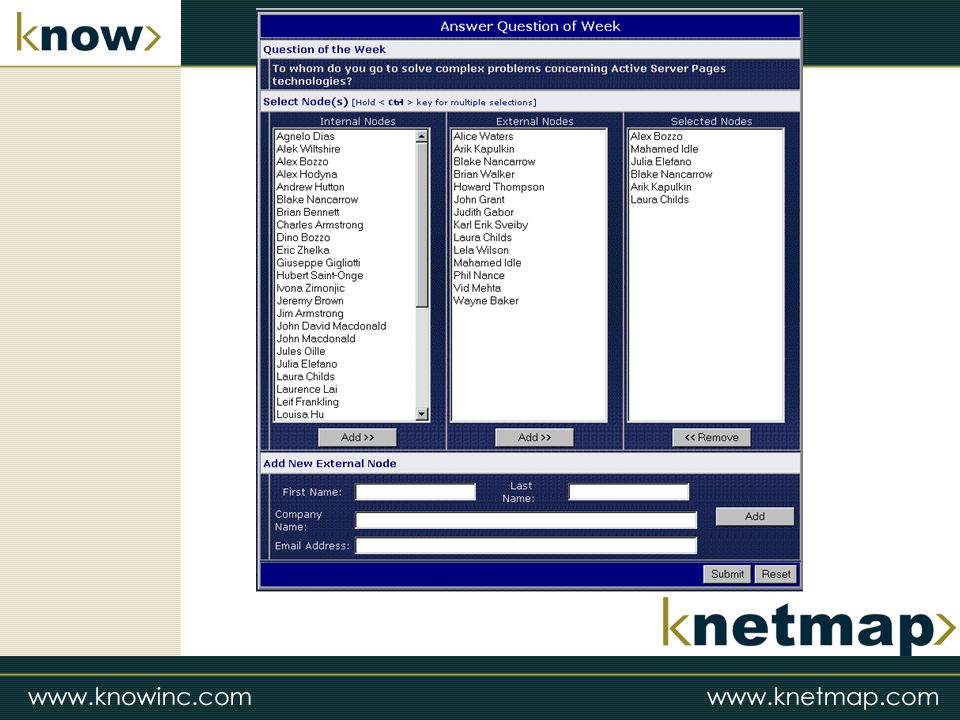Select Laurence Lai in Internal Nodes
The width and height of the screenshot is (960, 720).
pyautogui.click(x=307, y=389)
